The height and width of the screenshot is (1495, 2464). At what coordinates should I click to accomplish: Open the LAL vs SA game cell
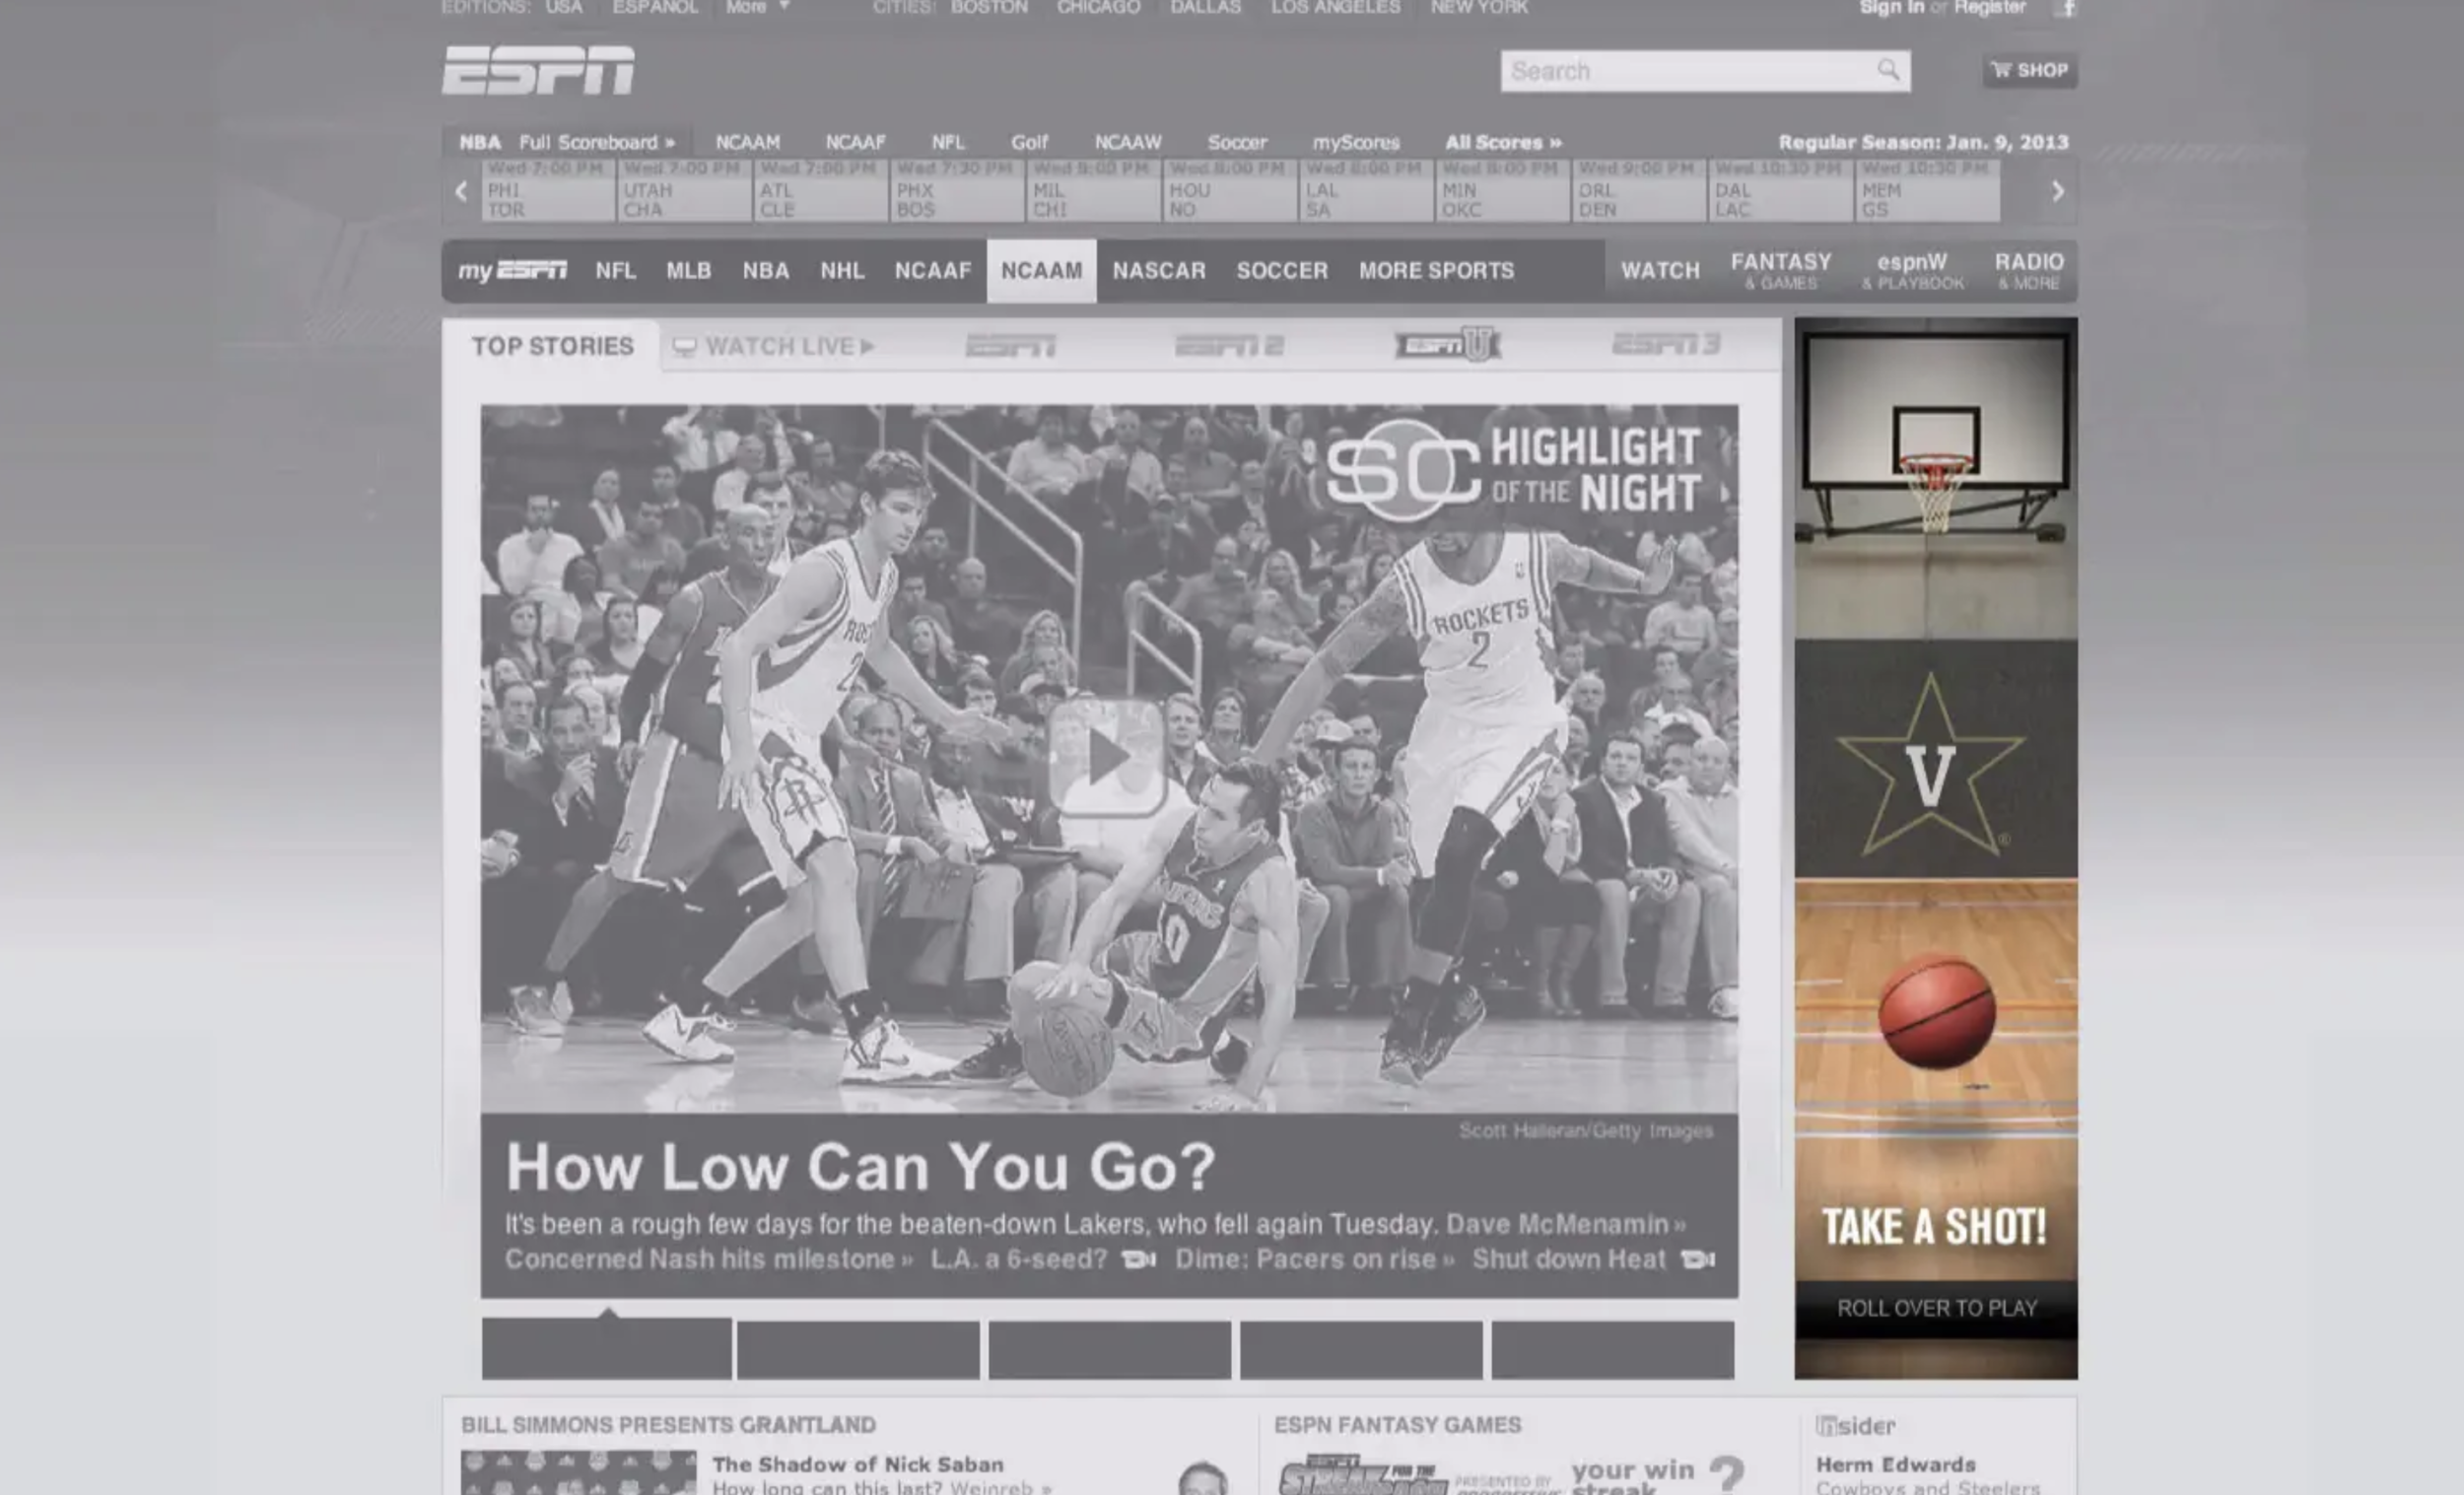point(1367,190)
